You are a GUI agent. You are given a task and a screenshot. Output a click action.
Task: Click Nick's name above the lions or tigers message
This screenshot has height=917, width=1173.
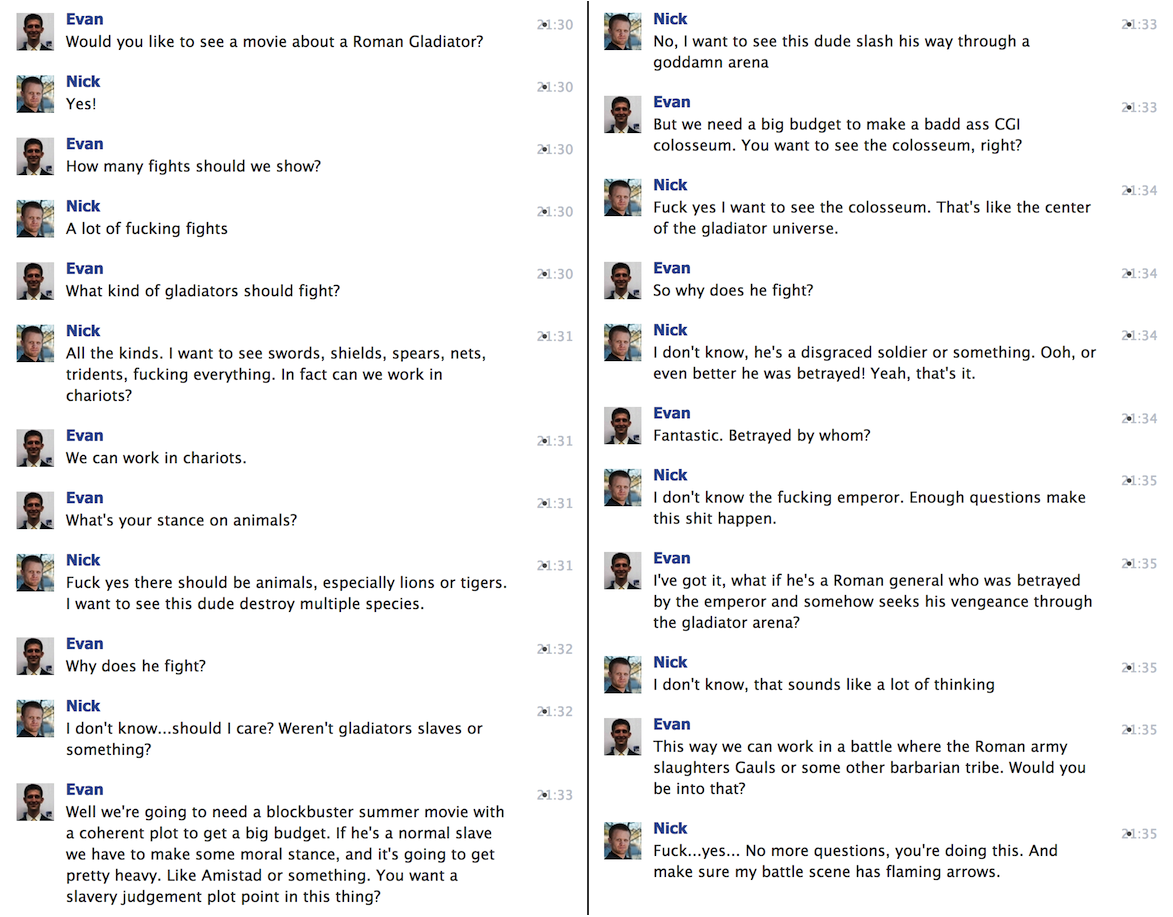click(x=83, y=560)
